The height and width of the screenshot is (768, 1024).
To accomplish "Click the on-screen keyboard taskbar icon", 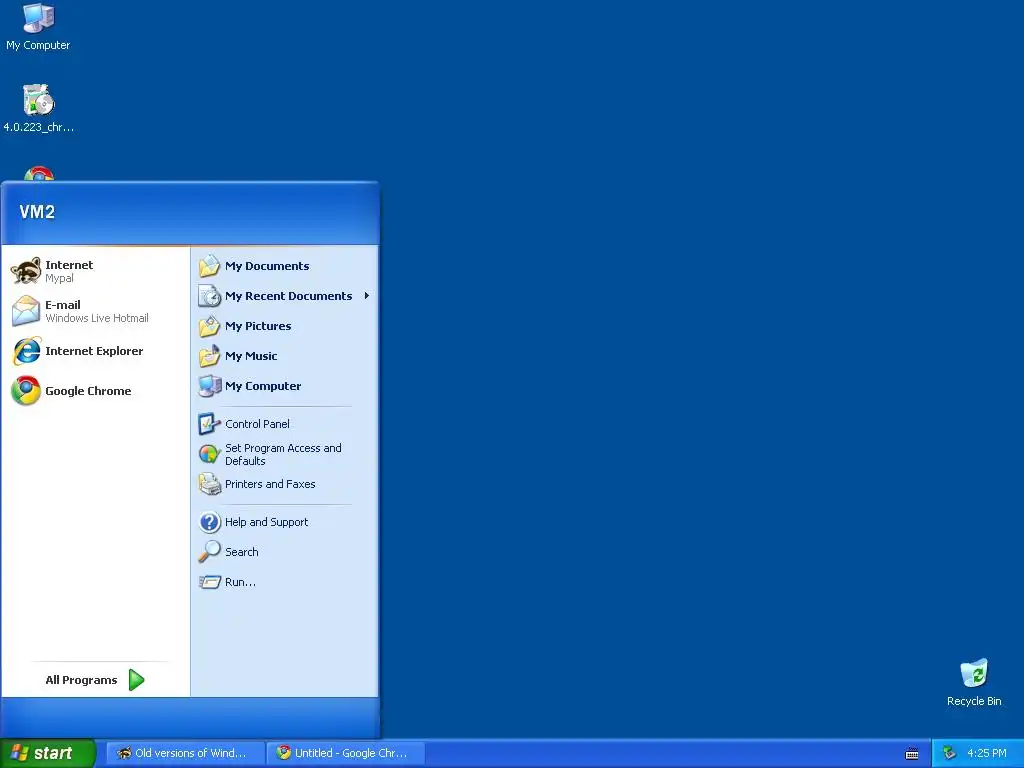I will coord(912,754).
